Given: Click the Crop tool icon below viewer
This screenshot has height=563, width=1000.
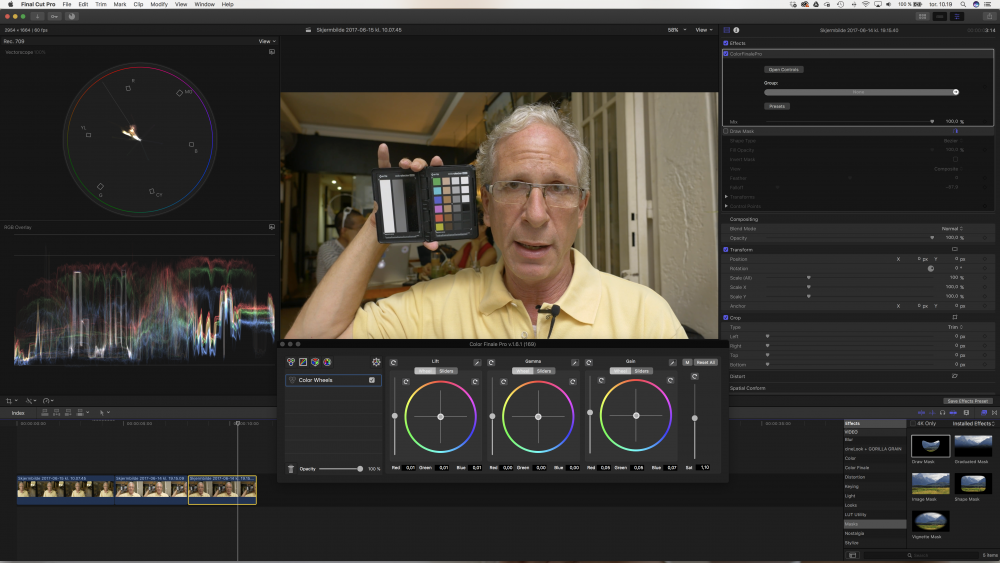Looking at the screenshot, I should click(9, 401).
